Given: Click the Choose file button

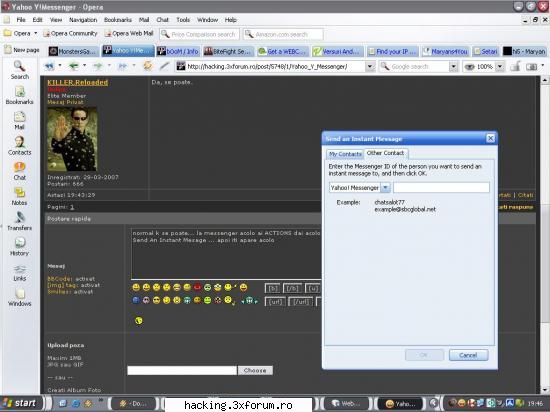Looking at the screenshot, I should click(255, 370).
